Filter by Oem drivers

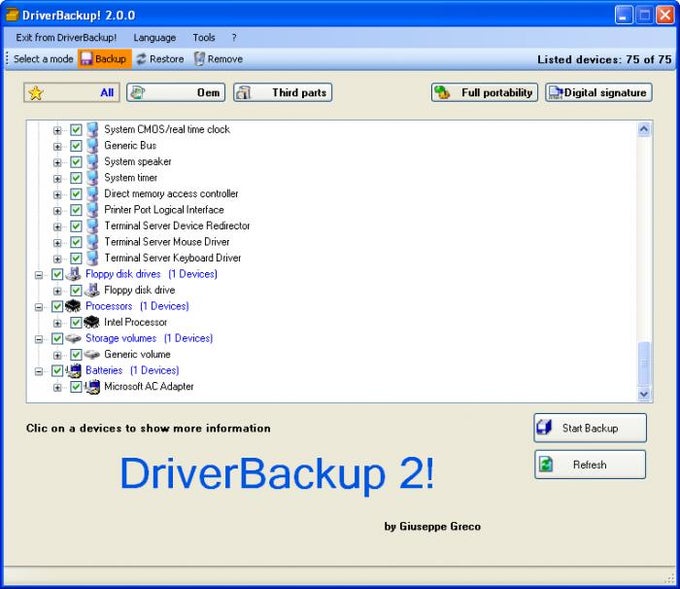(x=176, y=92)
